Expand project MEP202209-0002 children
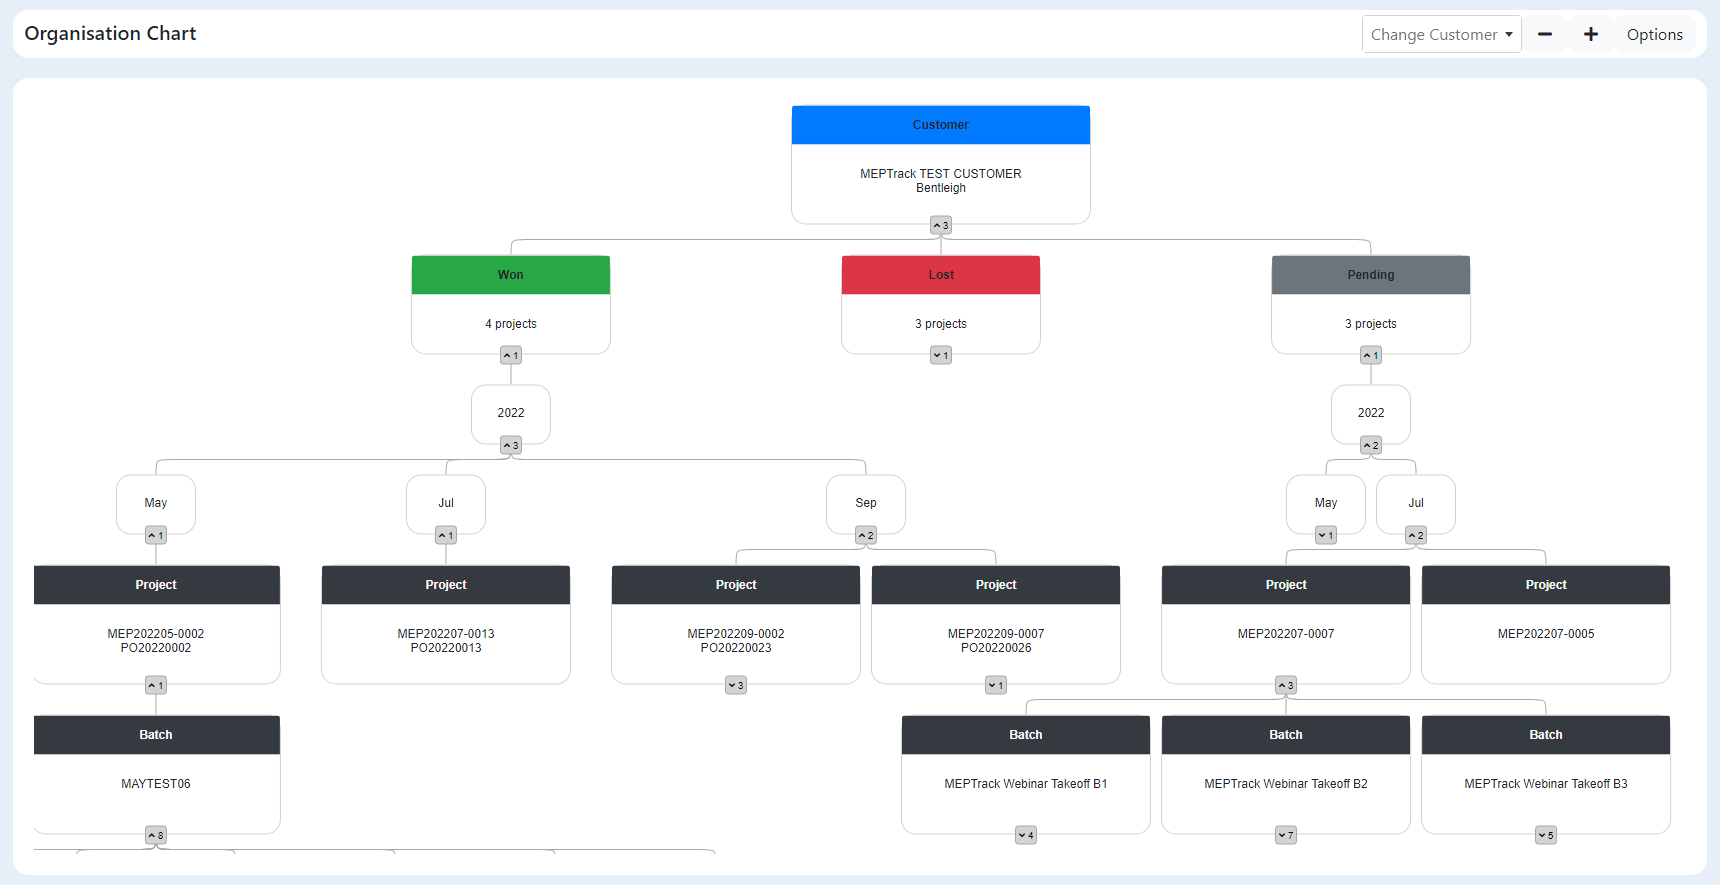Image resolution: width=1720 pixels, height=885 pixels. coord(736,685)
